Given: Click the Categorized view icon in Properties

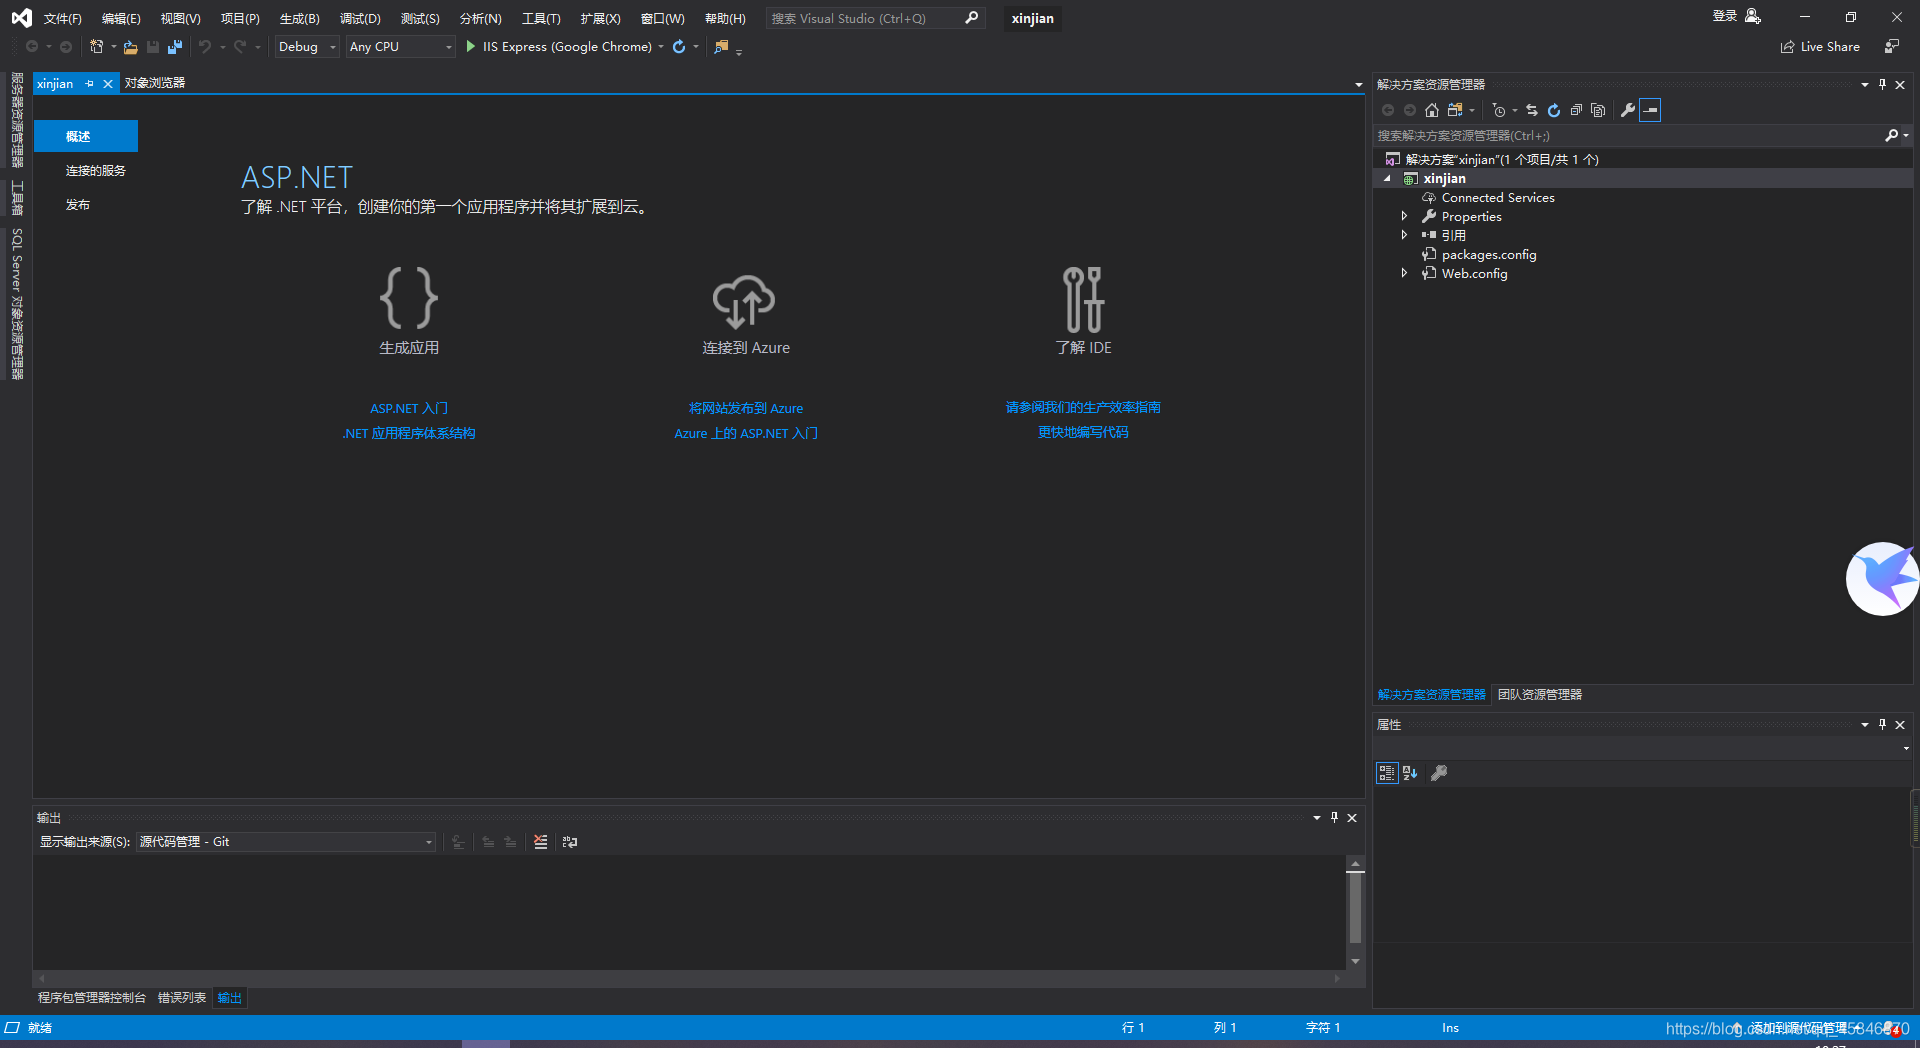Looking at the screenshot, I should tap(1387, 773).
